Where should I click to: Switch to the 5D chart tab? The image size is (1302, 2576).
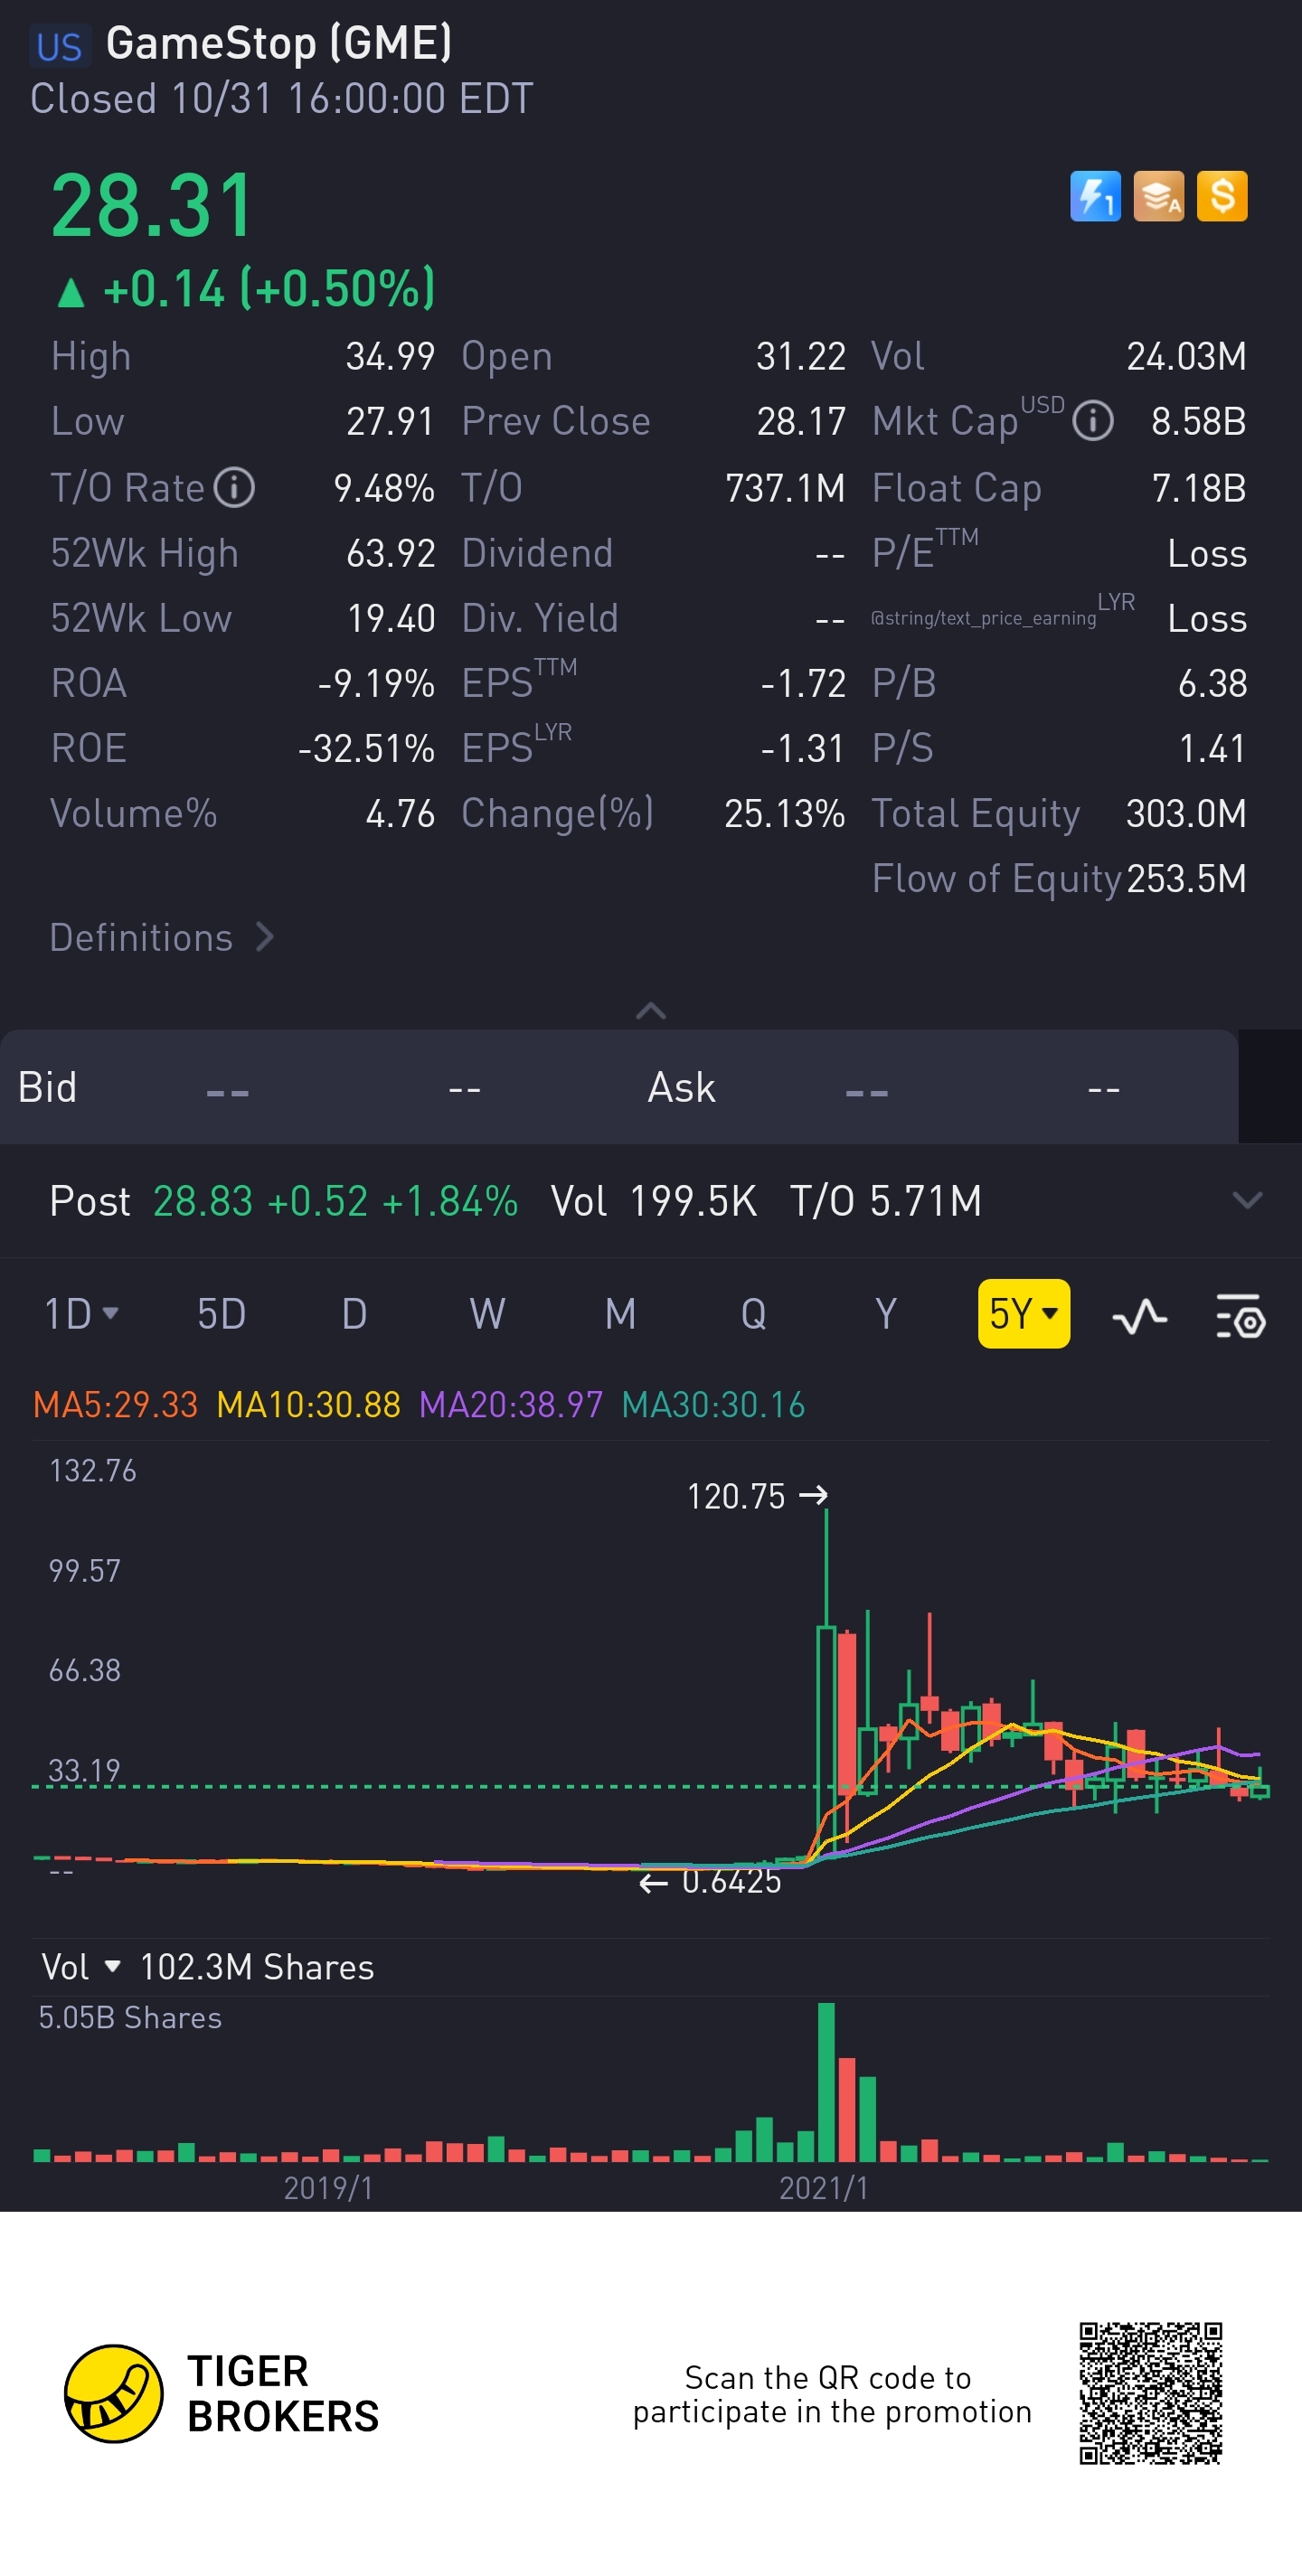[x=221, y=1314]
